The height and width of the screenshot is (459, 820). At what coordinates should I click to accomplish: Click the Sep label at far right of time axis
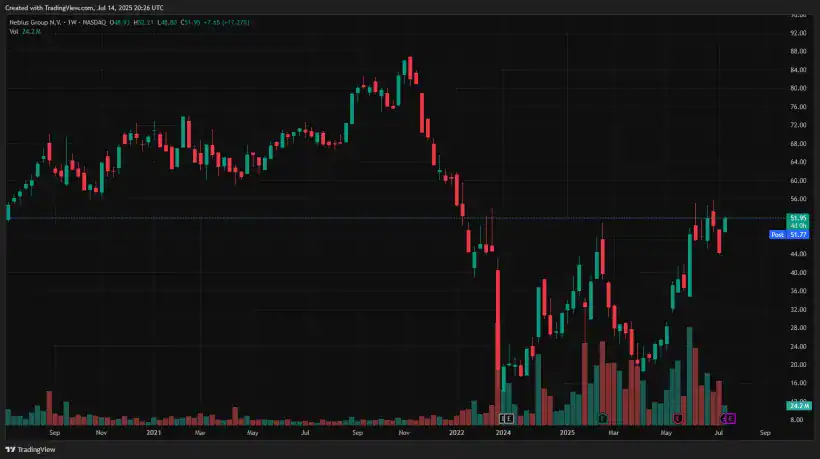765,433
